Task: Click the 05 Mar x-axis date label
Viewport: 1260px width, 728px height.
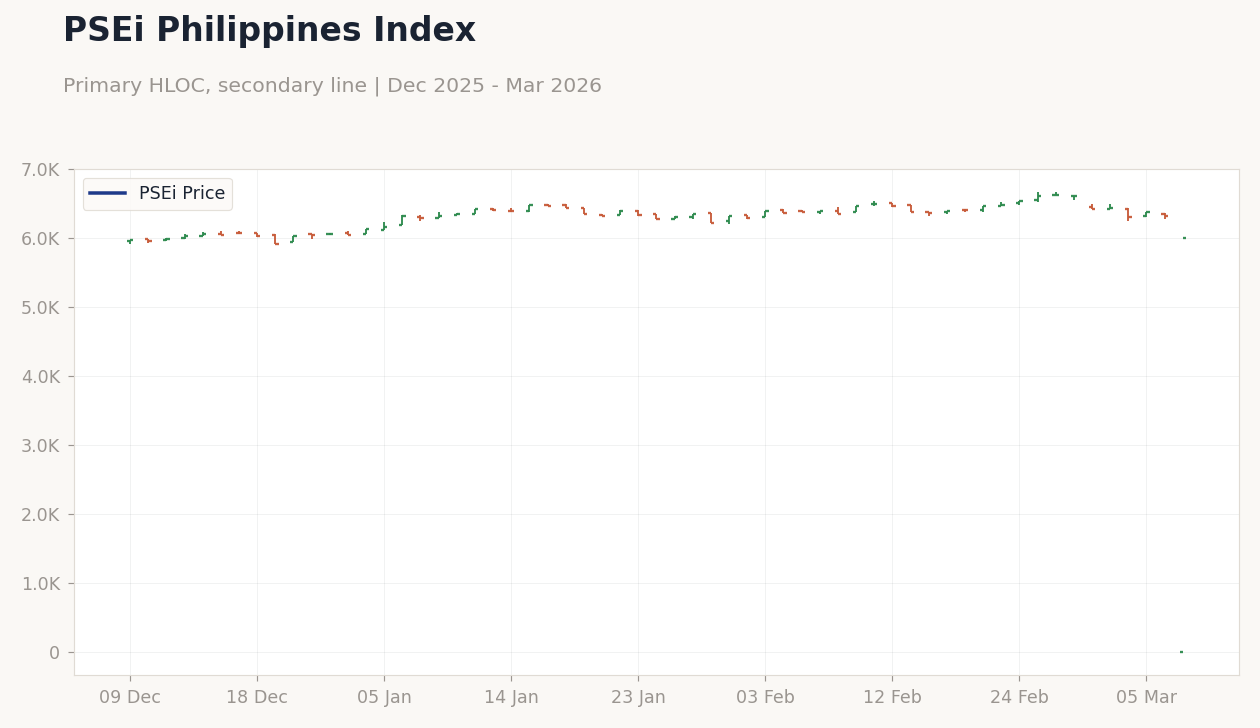Action: (x=1146, y=698)
